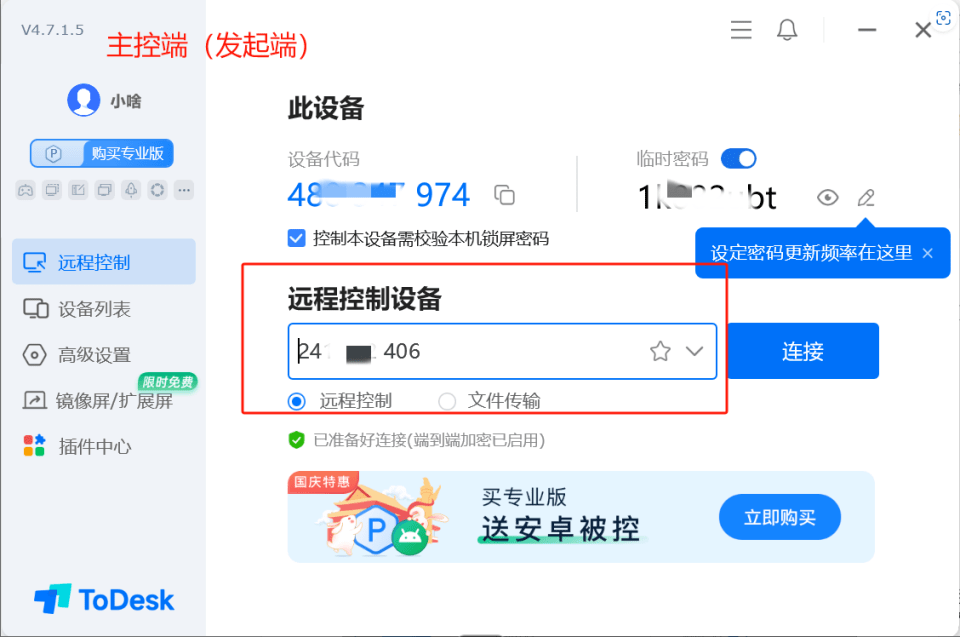Click the 立即购买 button
This screenshot has width=960, height=637.
coord(779,518)
